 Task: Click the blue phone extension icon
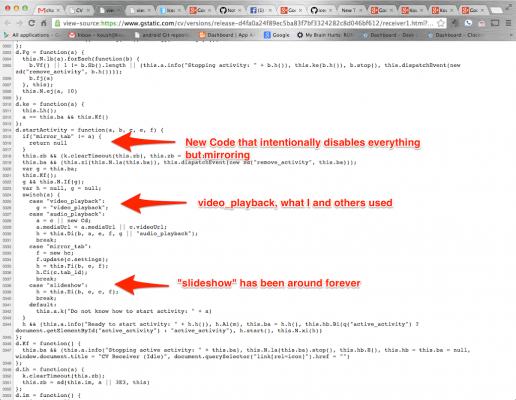tap(469, 23)
